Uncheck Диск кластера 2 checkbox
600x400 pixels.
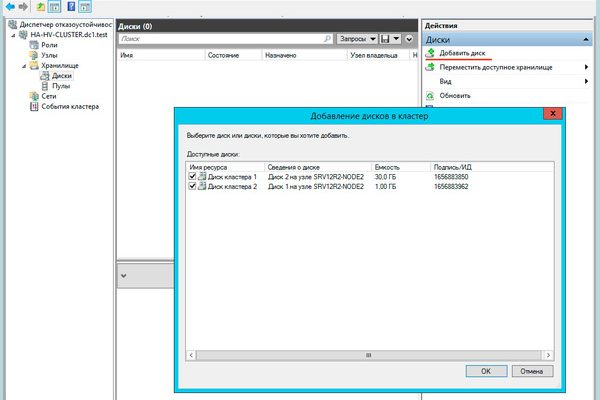[193, 187]
